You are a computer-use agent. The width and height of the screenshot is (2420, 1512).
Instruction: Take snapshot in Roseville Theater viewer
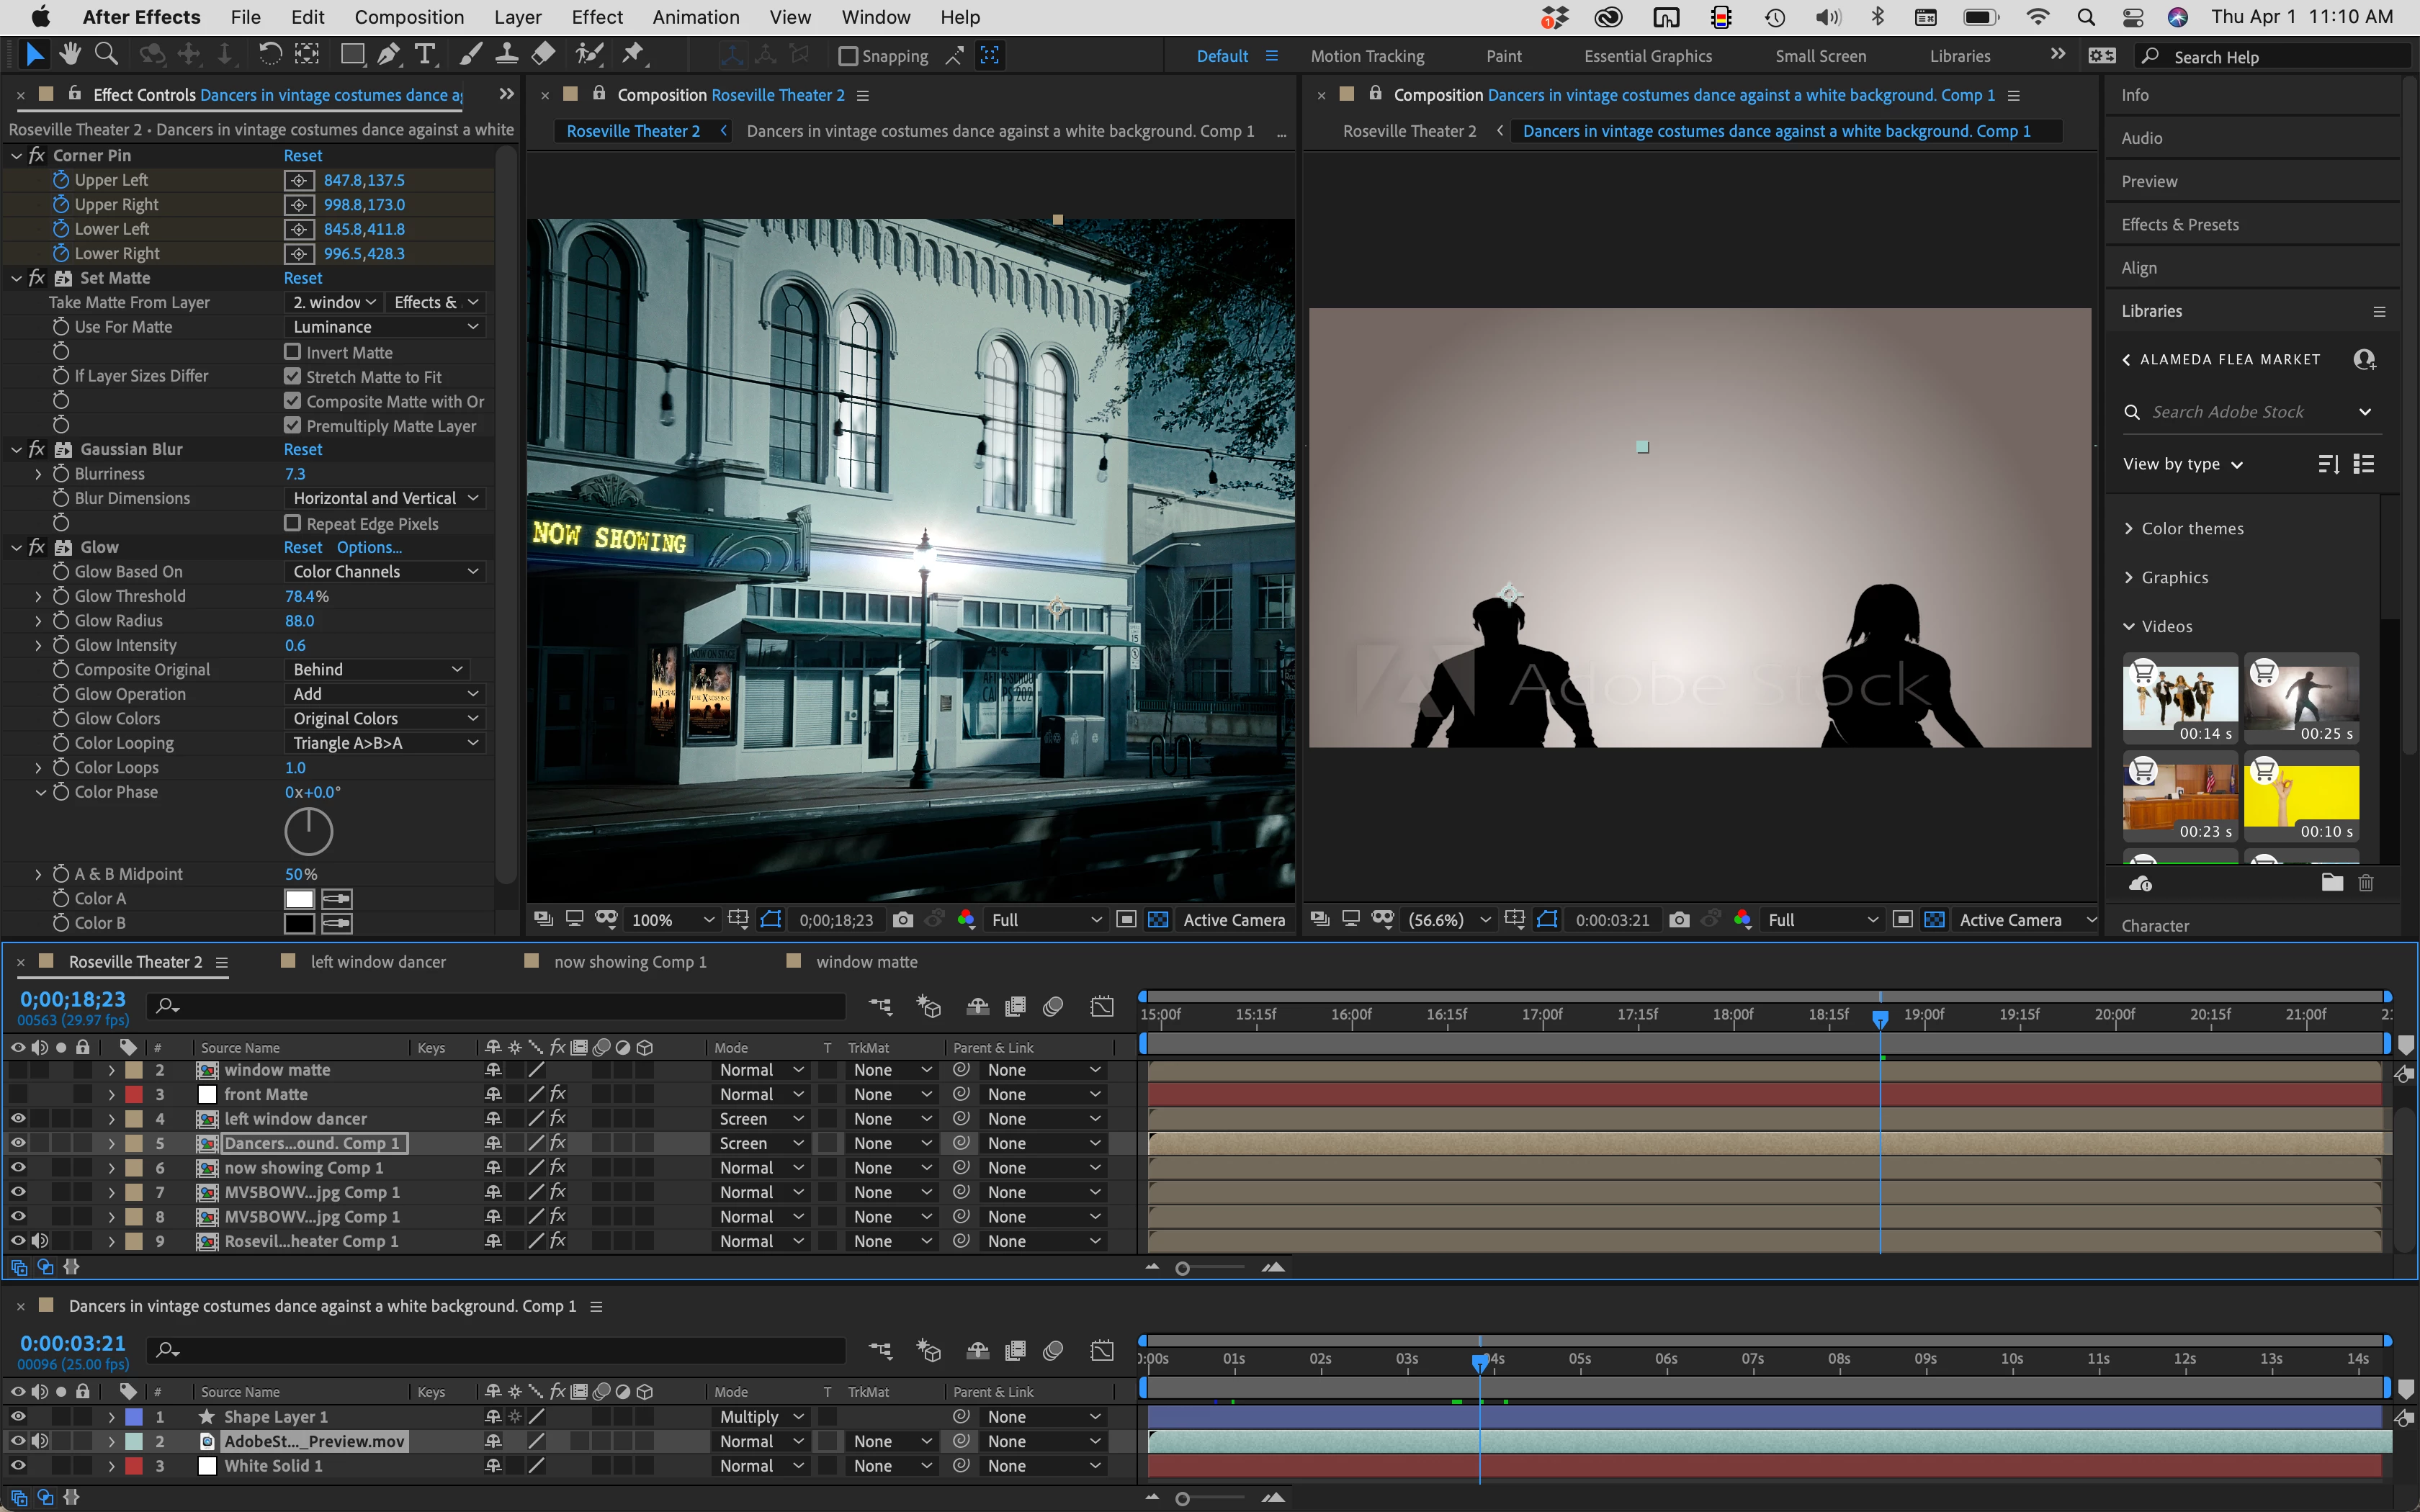(x=902, y=920)
